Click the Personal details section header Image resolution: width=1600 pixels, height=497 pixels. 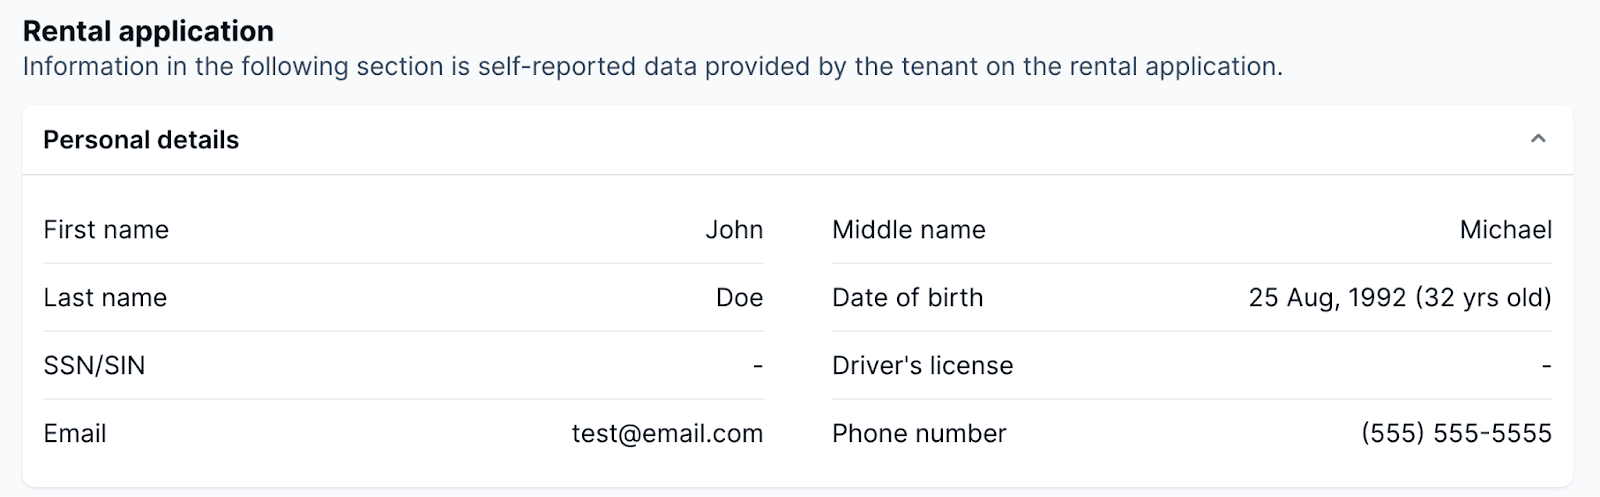[141, 140]
